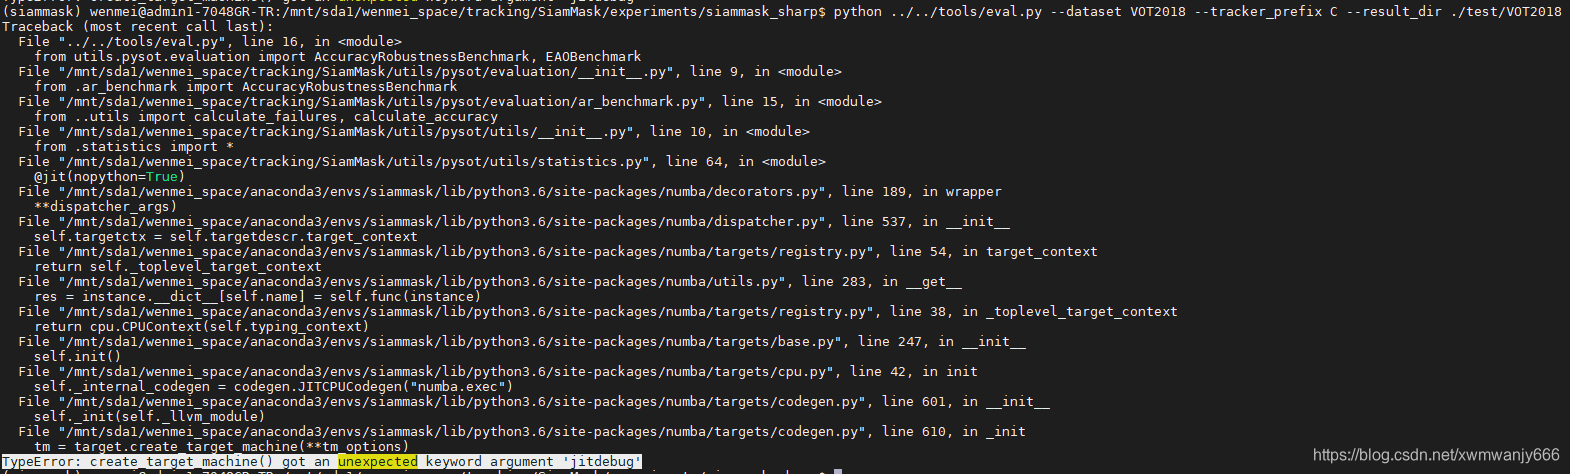Click the 'res = instance.__dict__[self.name]' line
This screenshot has height=474, width=1570.
[258, 296]
